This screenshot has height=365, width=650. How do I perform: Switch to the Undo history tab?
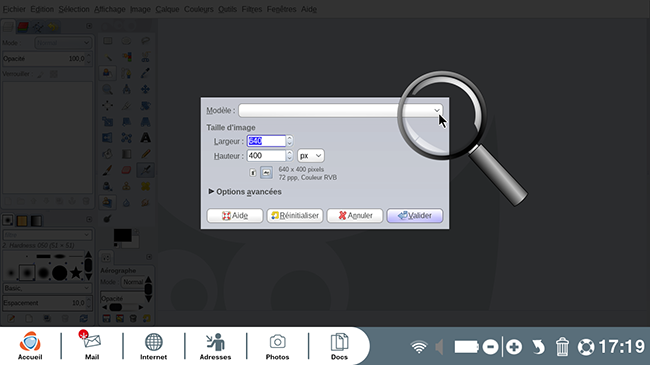[x=52, y=27]
